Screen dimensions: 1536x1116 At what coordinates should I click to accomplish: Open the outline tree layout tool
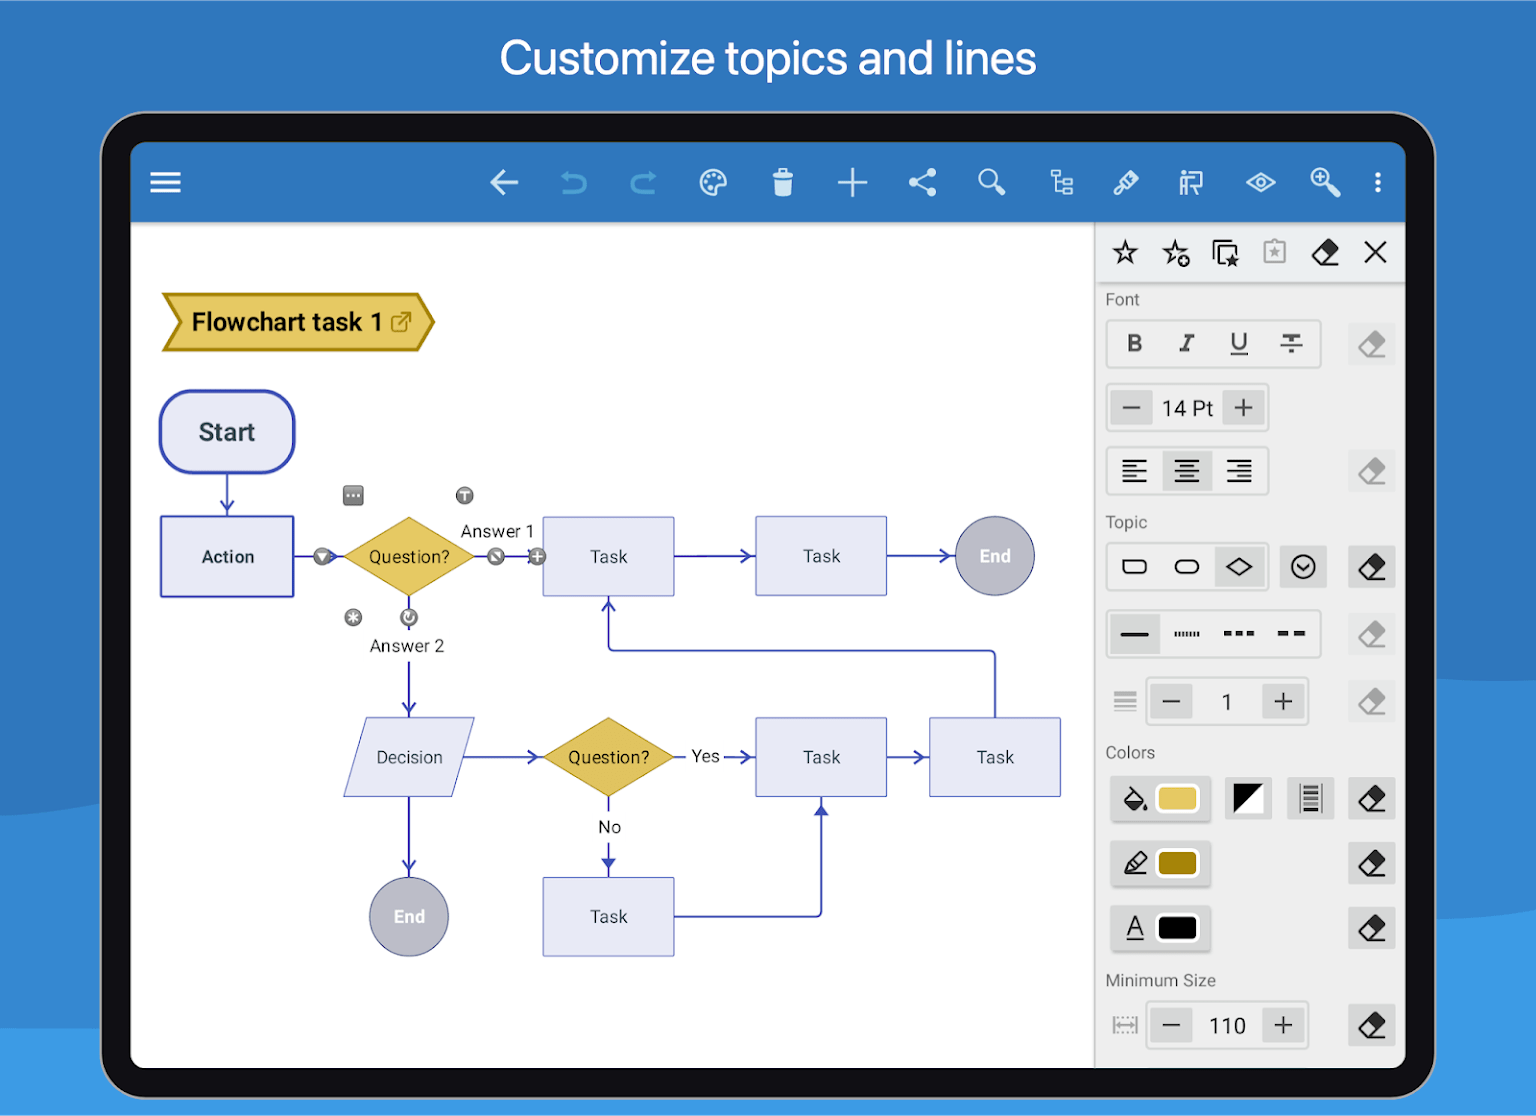coord(1061,182)
